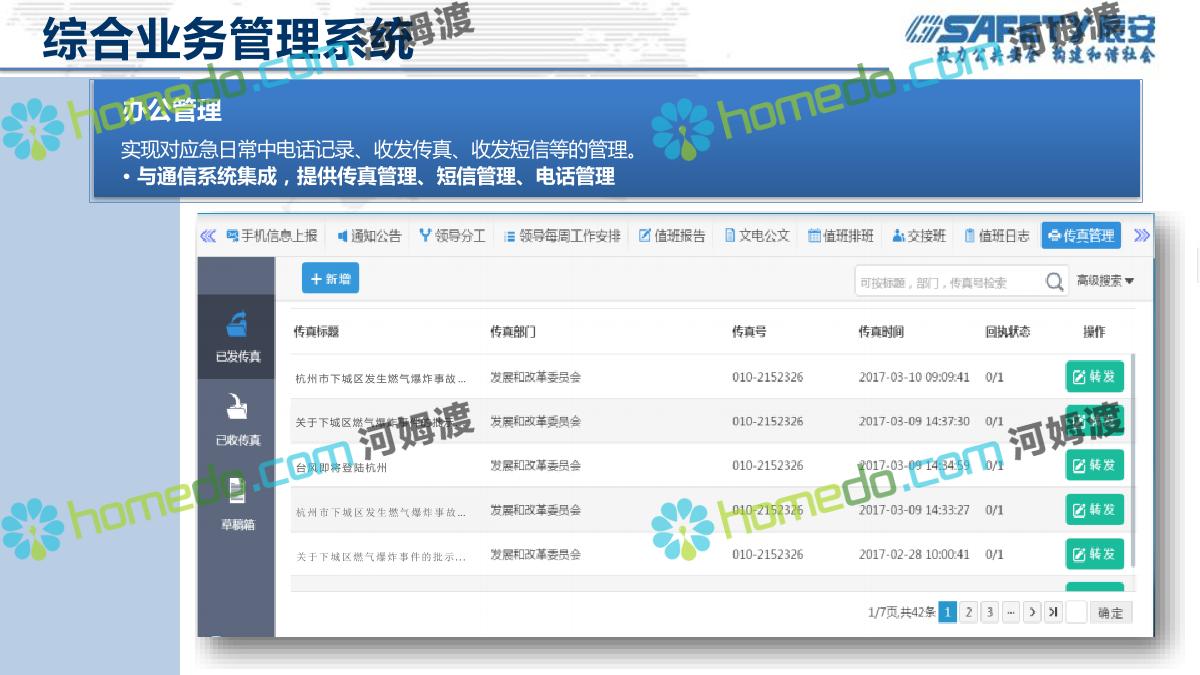
Task: Expand the 高级搜索 advanced search dropdown
Action: [x=1104, y=282]
